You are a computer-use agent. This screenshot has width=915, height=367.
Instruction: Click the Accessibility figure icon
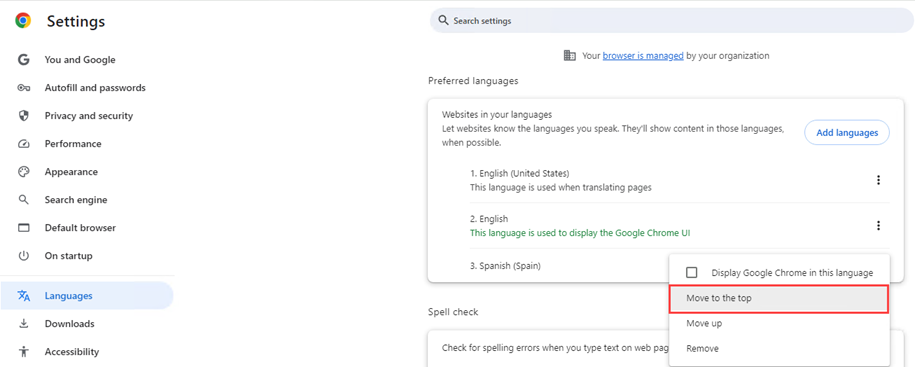(23, 351)
